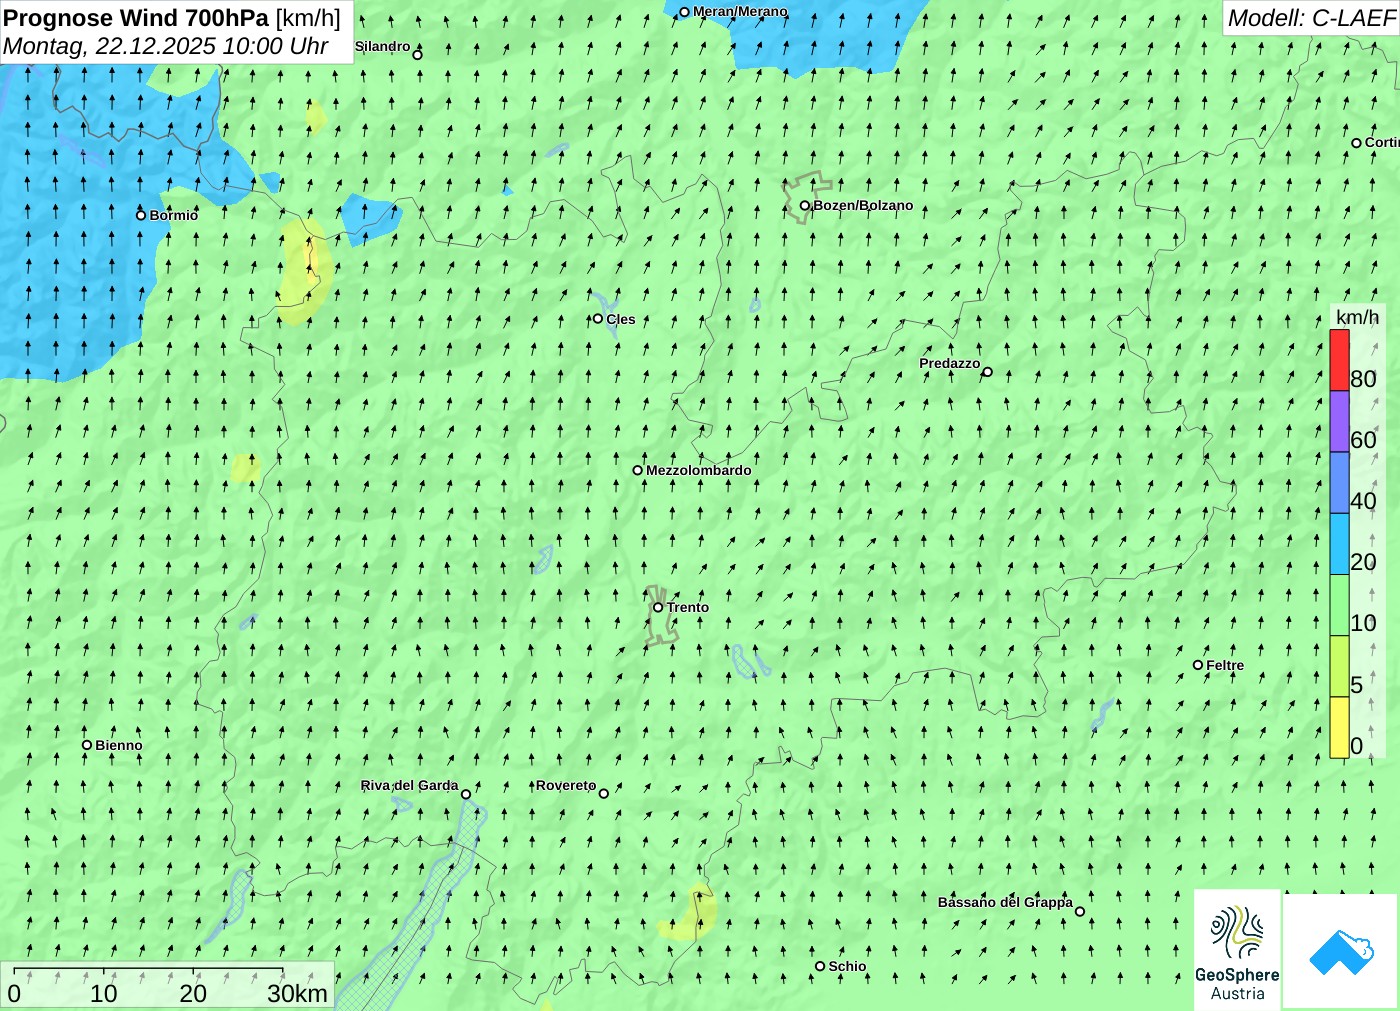Viewport: 1400px width, 1011px height.
Task: Click the '30km' scale bar label
Action: [297, 993]
